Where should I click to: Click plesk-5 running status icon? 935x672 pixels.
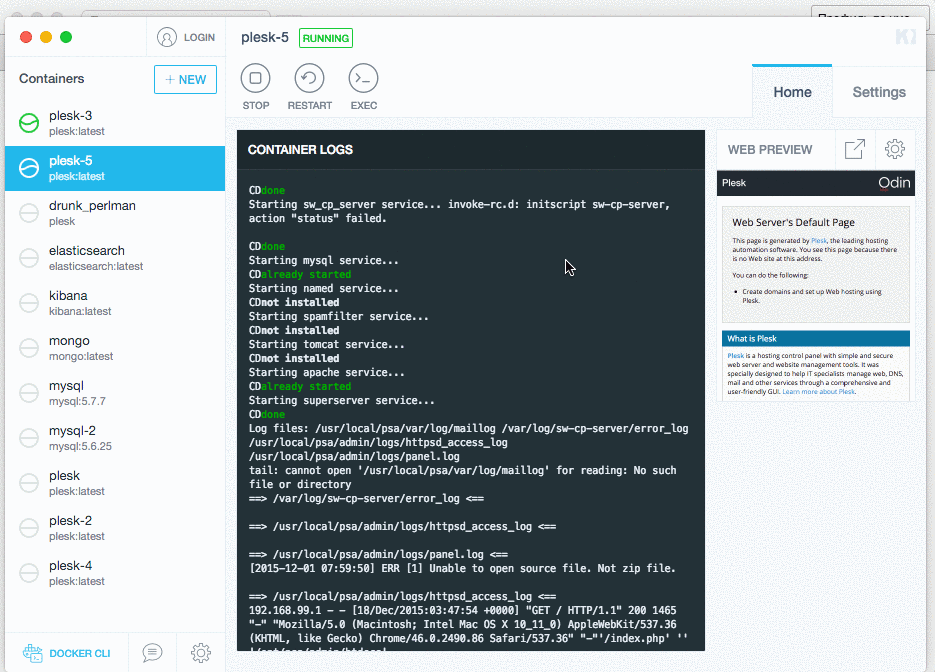(29, 168)
